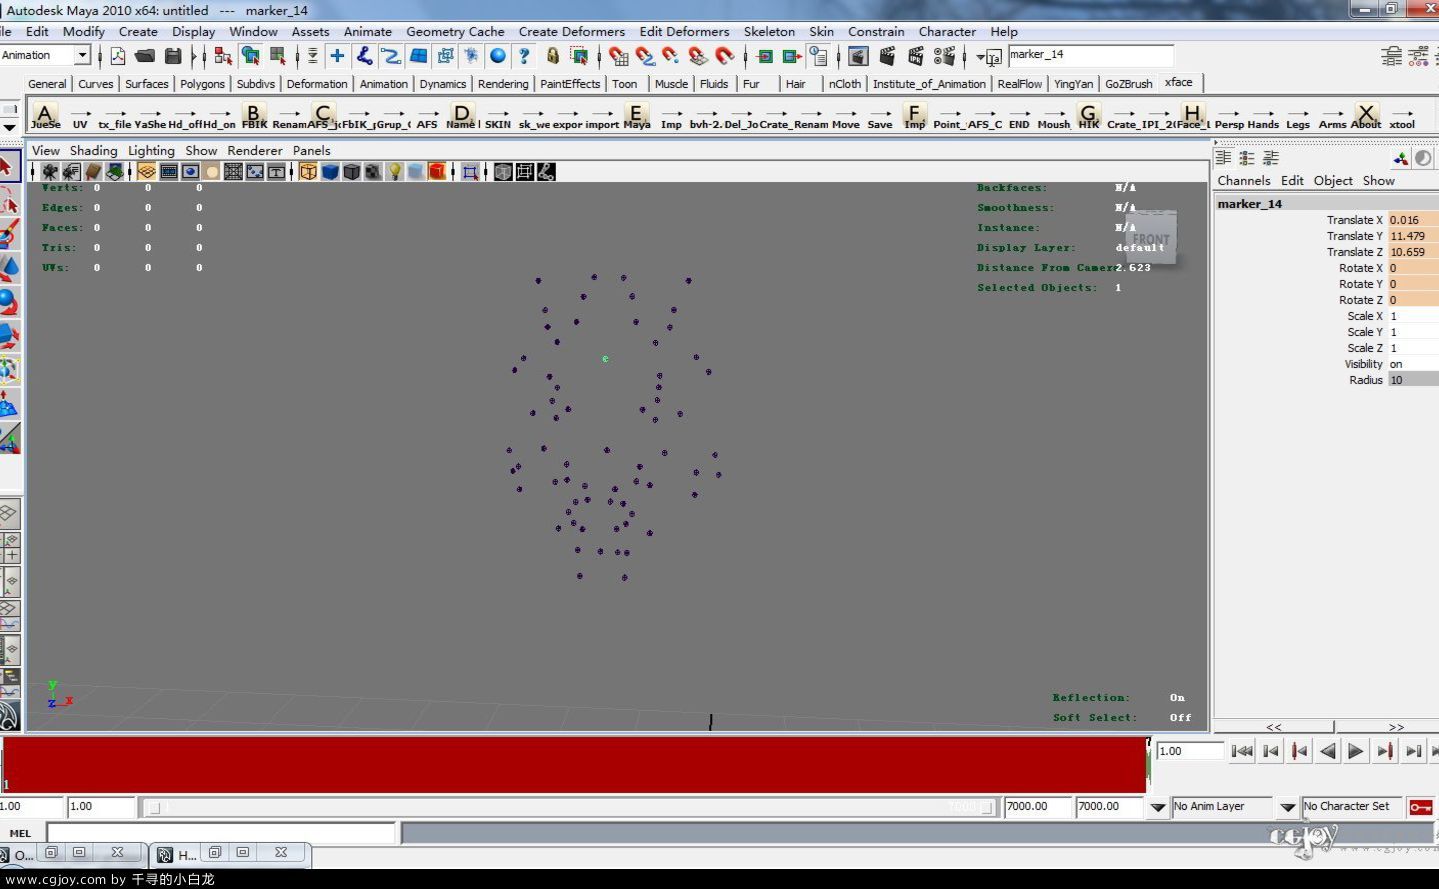Image resolution: width=1439 pixels, height=889 pixels.
Task: Click the blue question mark icon
Action: [524, 56]
